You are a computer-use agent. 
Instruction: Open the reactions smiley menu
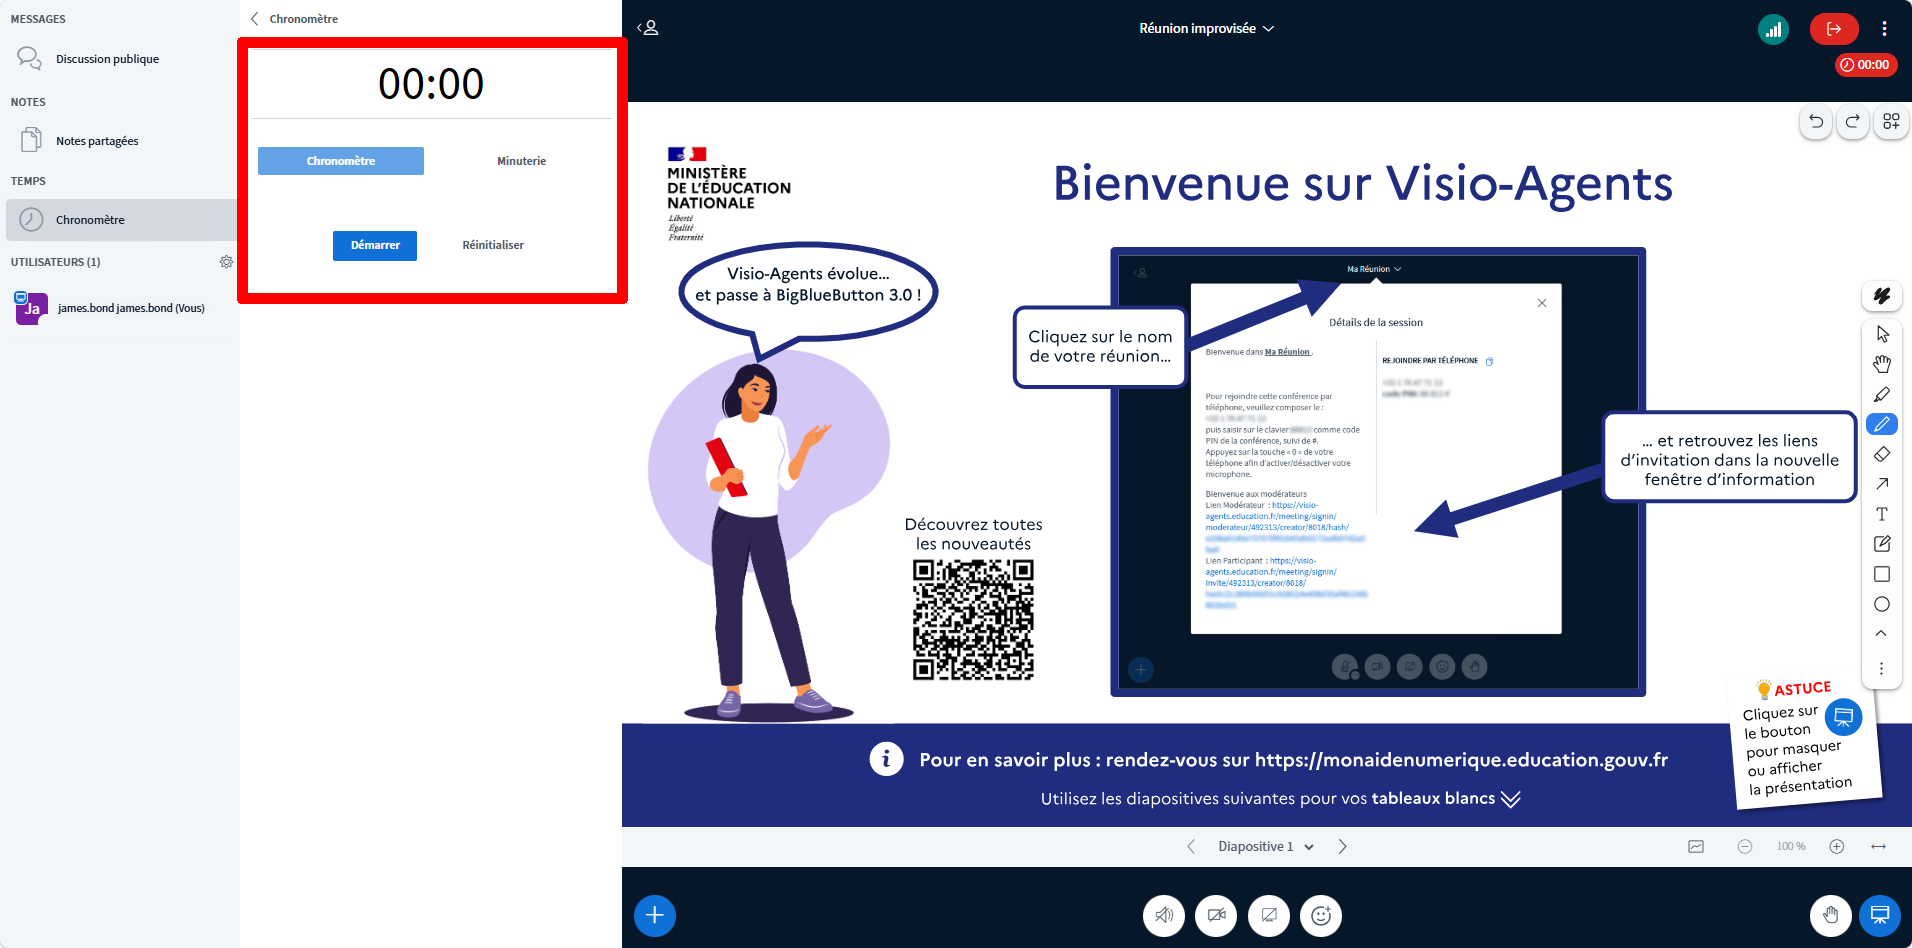1321,915
